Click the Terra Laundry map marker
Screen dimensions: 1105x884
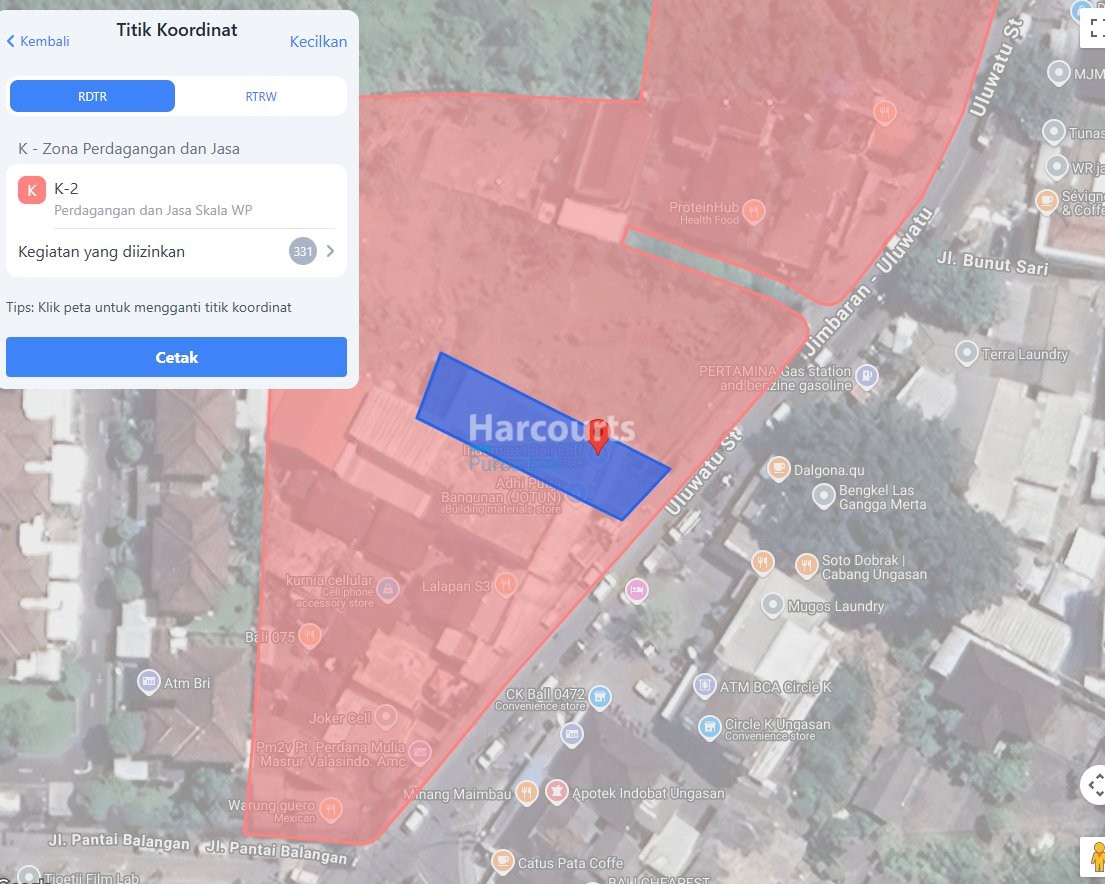(x=966, y=353)
